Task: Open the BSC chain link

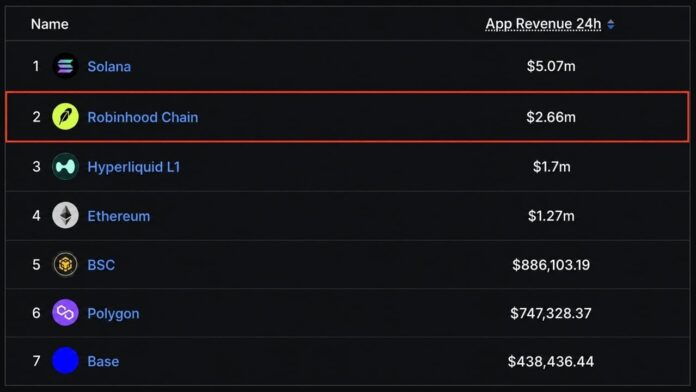Action: click(101, 265)
